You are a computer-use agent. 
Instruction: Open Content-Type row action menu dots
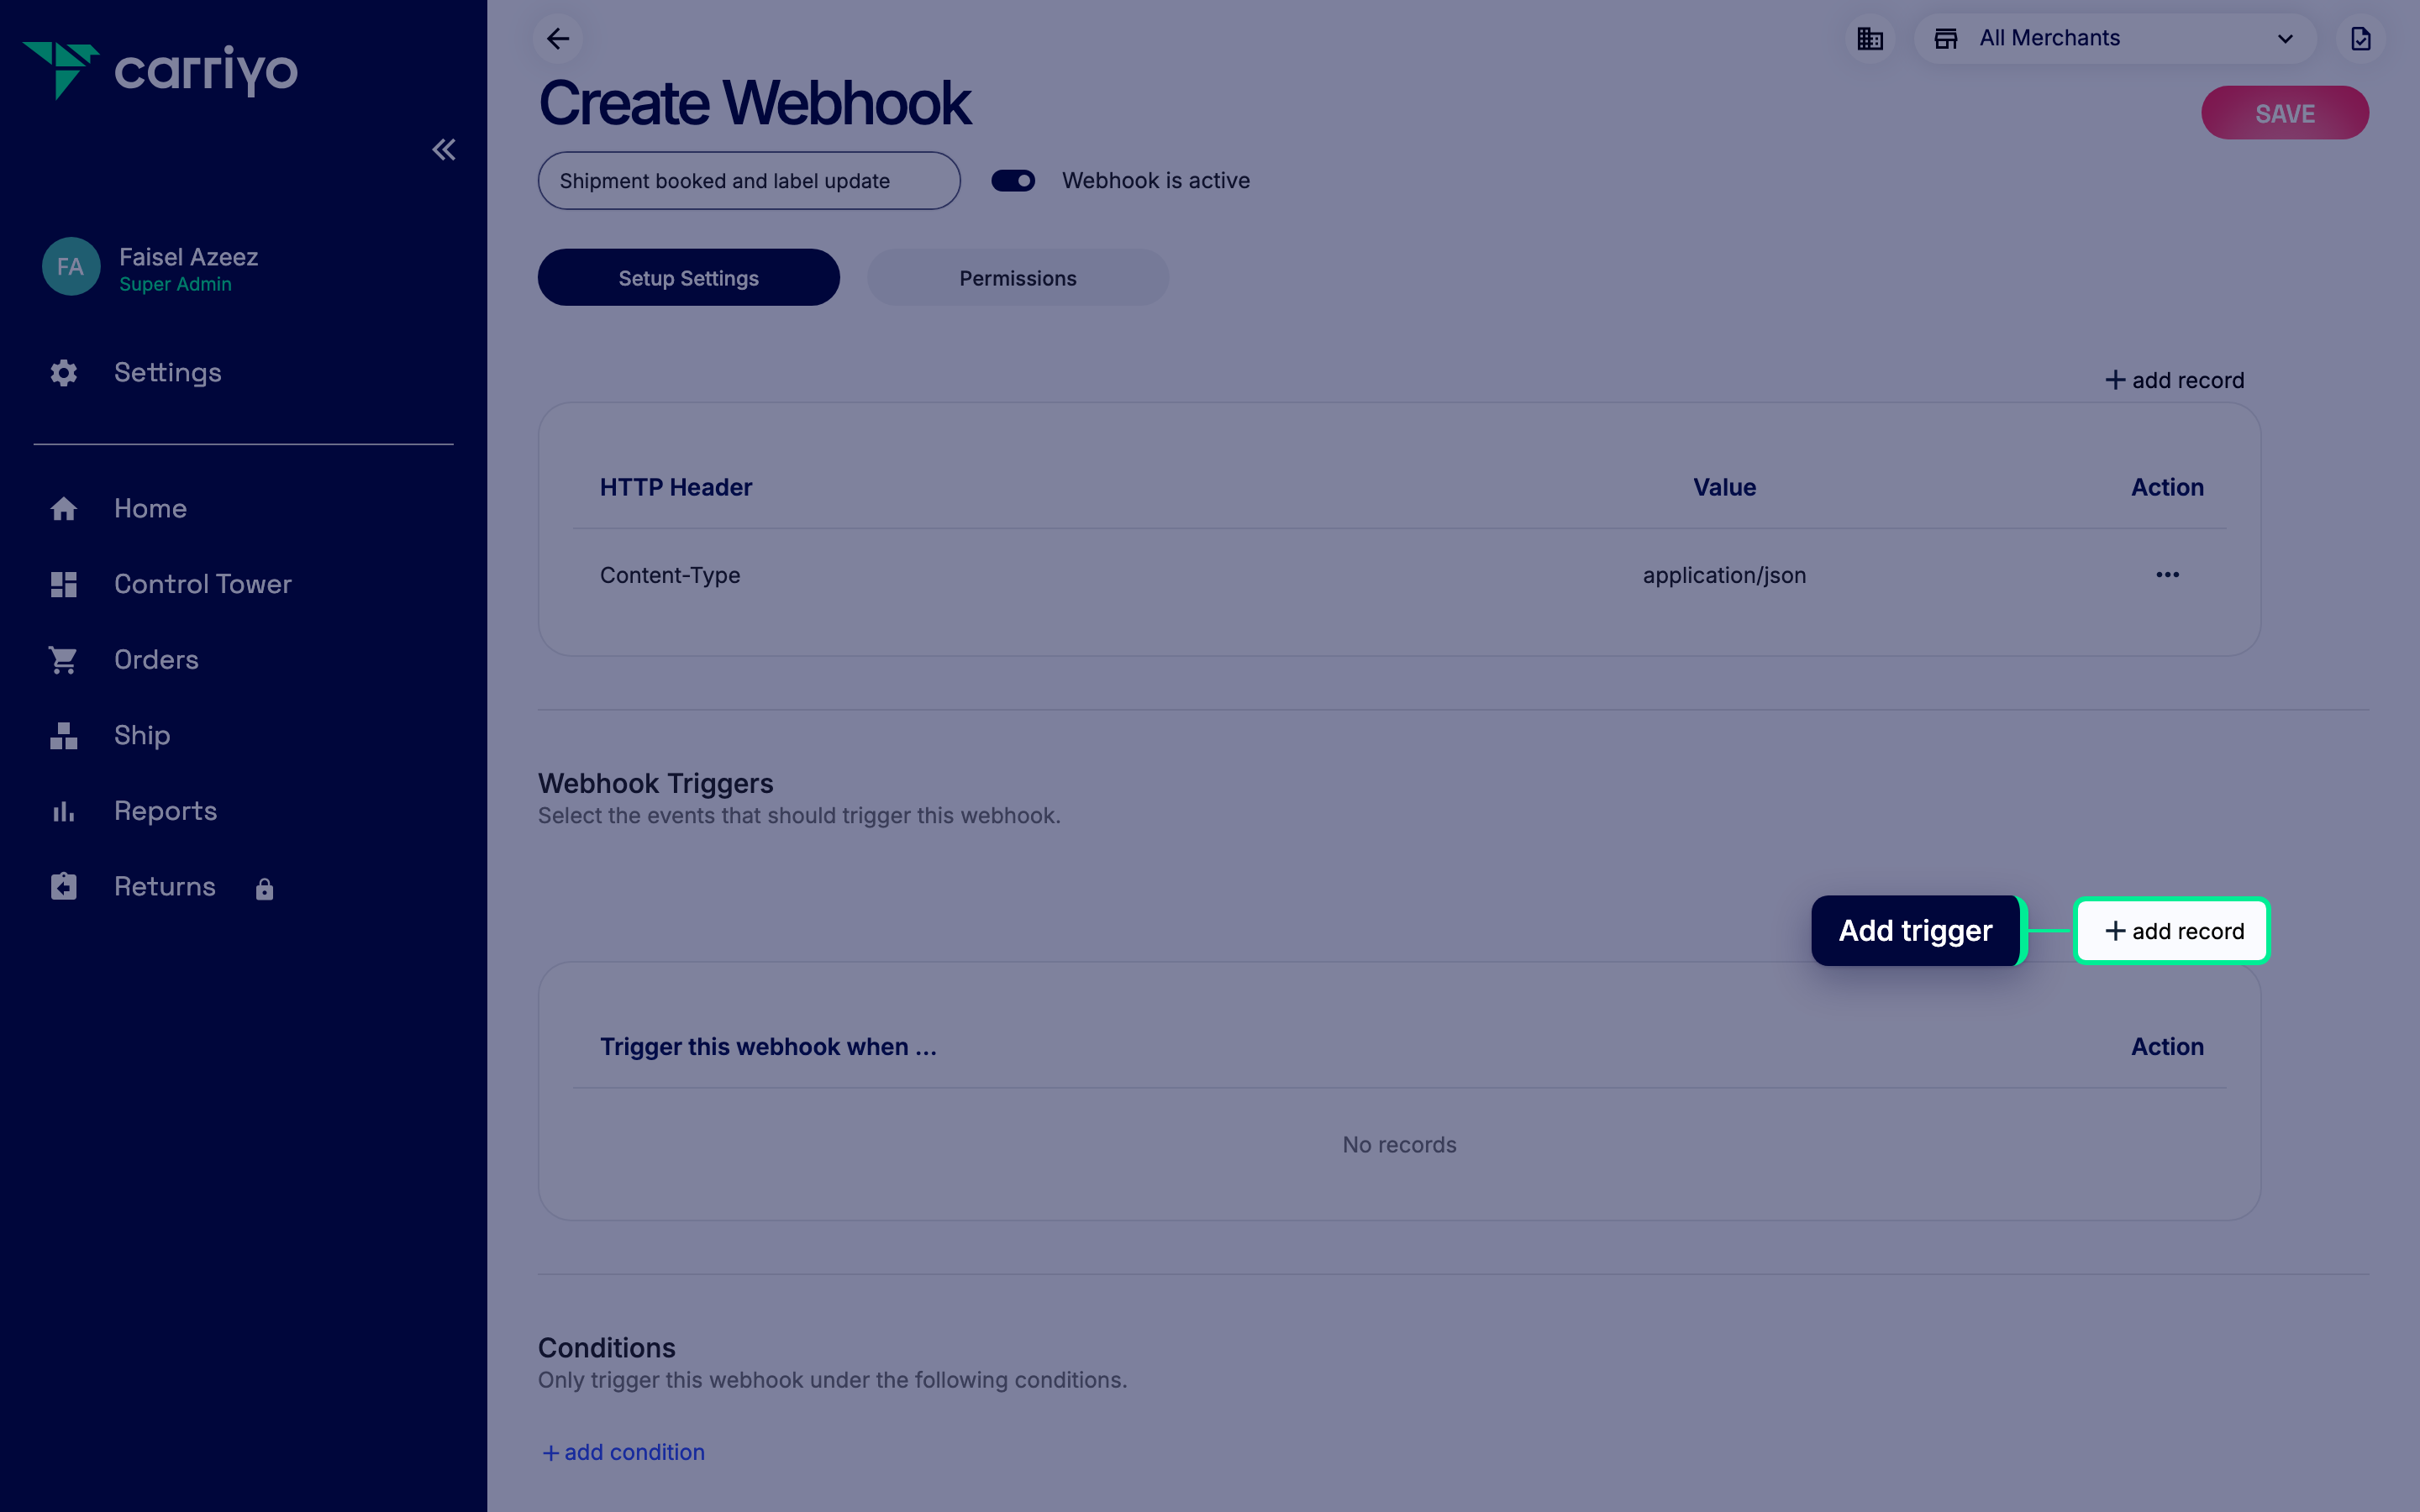(x=2167, y=575)
